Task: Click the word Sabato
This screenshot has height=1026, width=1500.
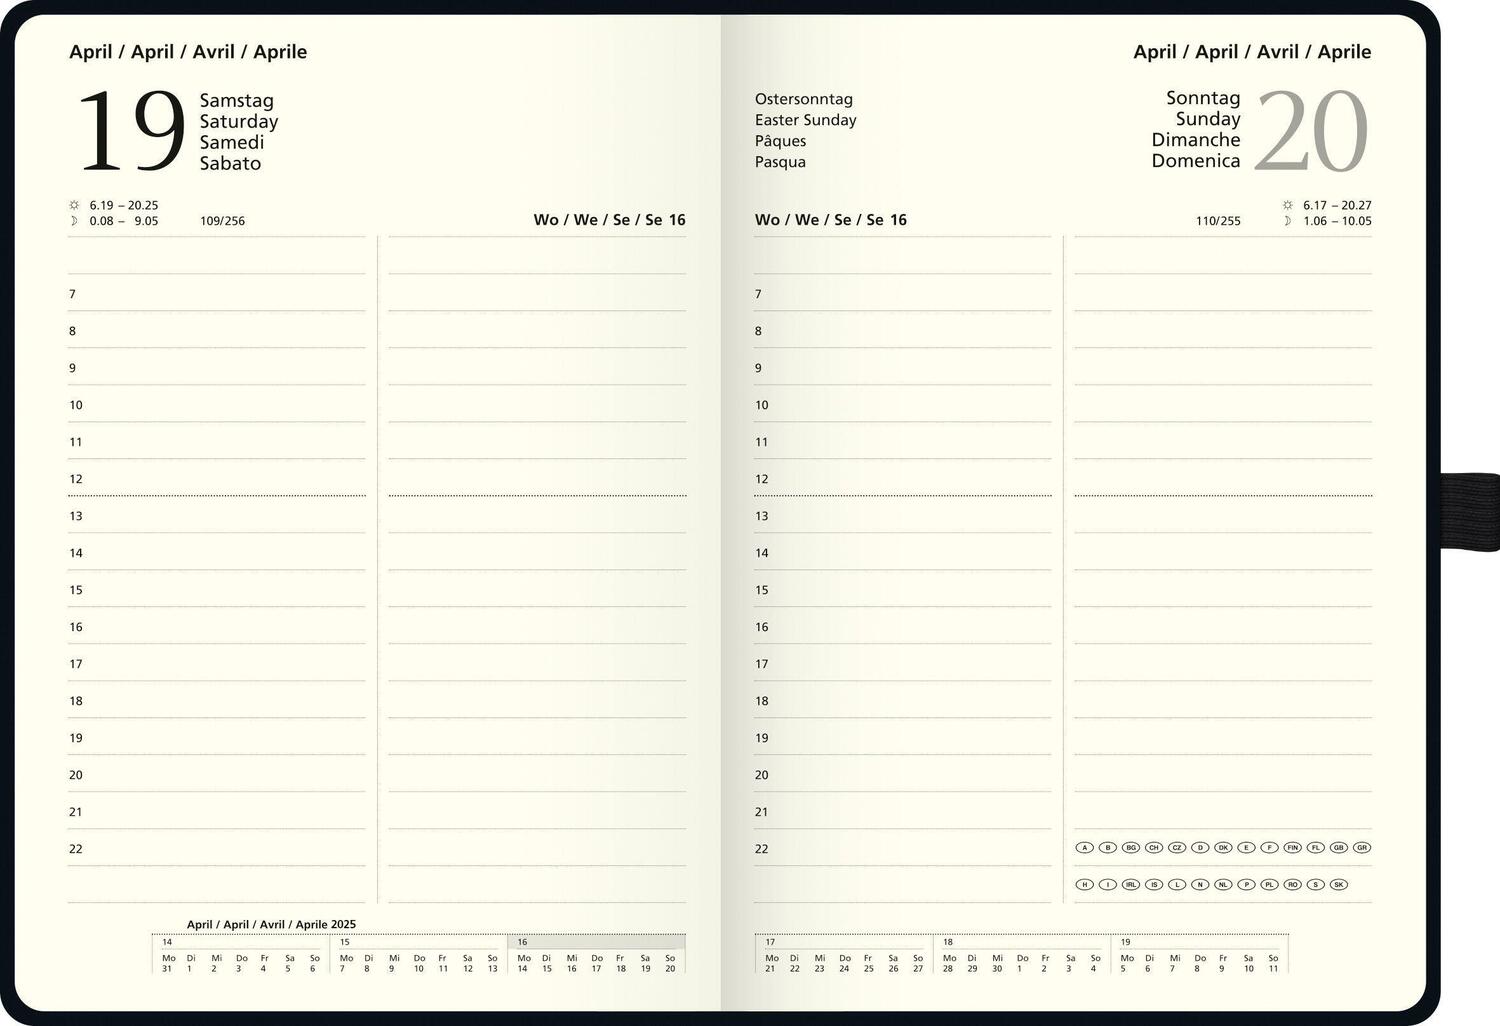Action: click(230, 163)
